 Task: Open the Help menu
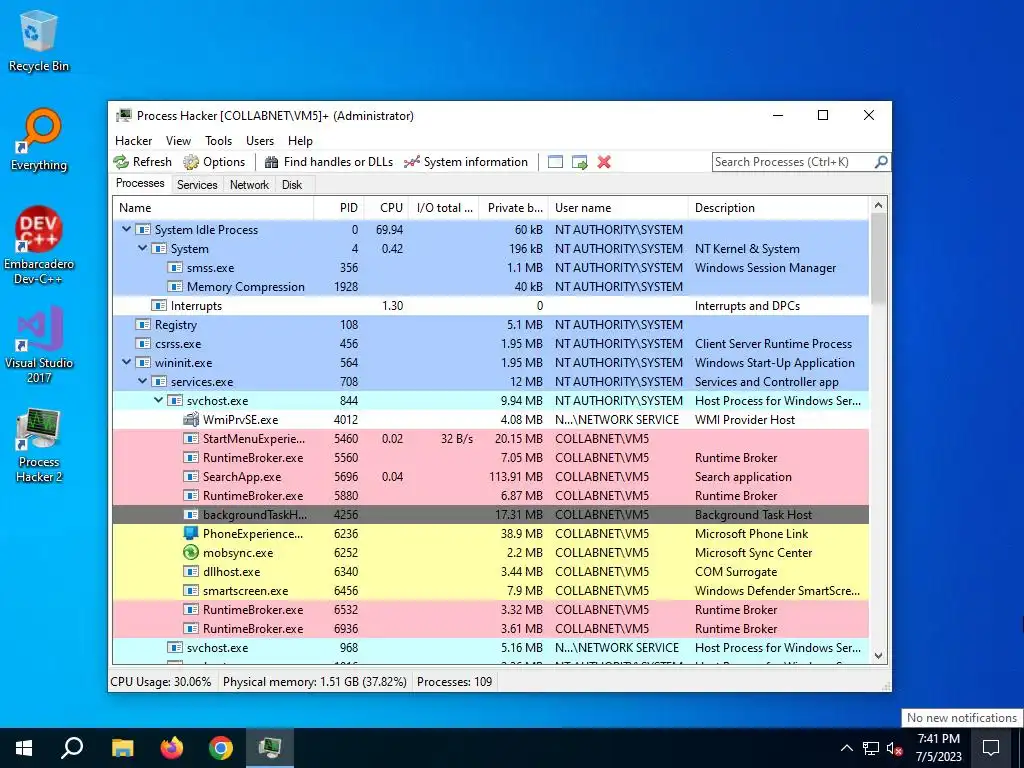tap(300, 141)
